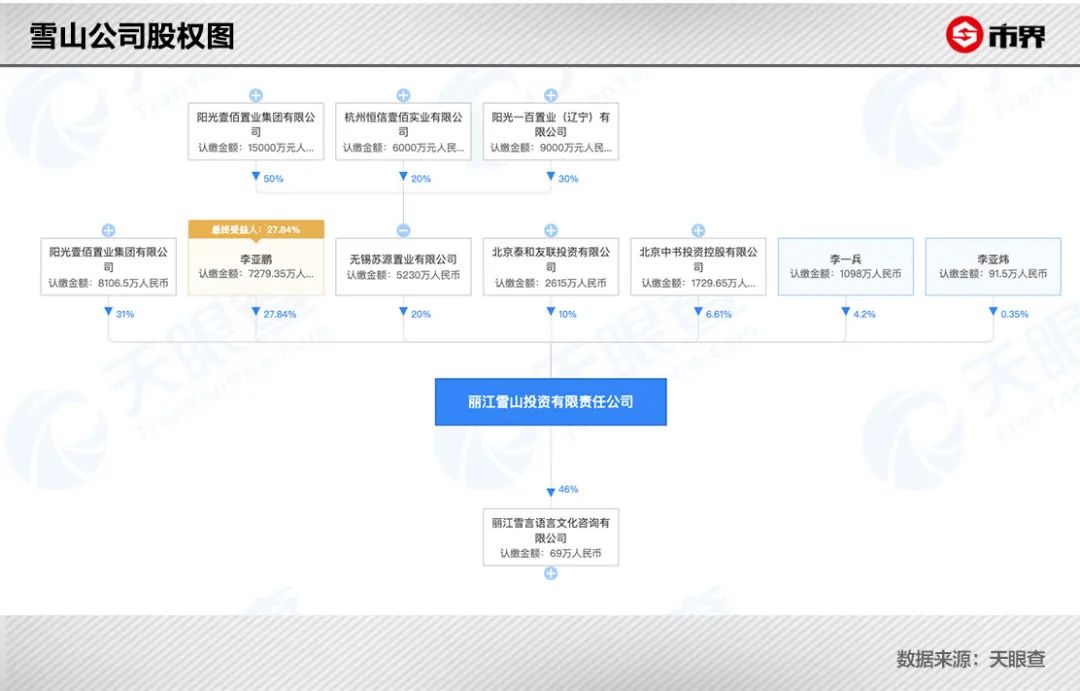The height and width of the screenshot is (691, 1080).
Task: Expand shareholders above 阳光壹佰置业集团 (15000万元) node
Action: [x=256, y=95]
